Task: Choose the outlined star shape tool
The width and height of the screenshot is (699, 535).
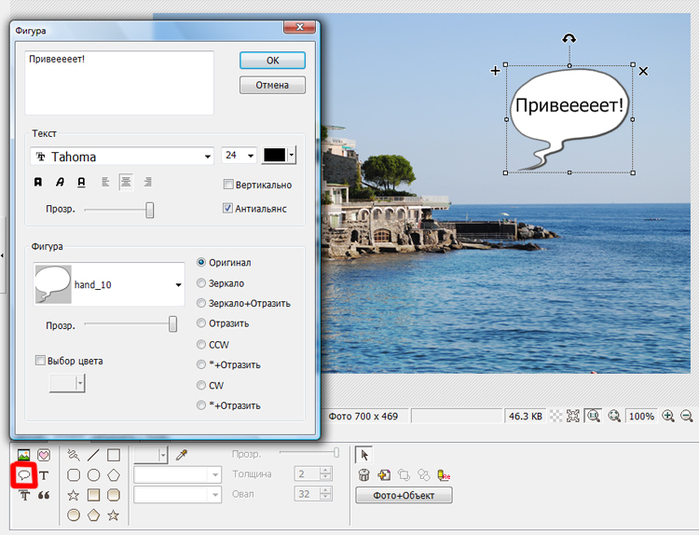Action: (x=74, y=495)
